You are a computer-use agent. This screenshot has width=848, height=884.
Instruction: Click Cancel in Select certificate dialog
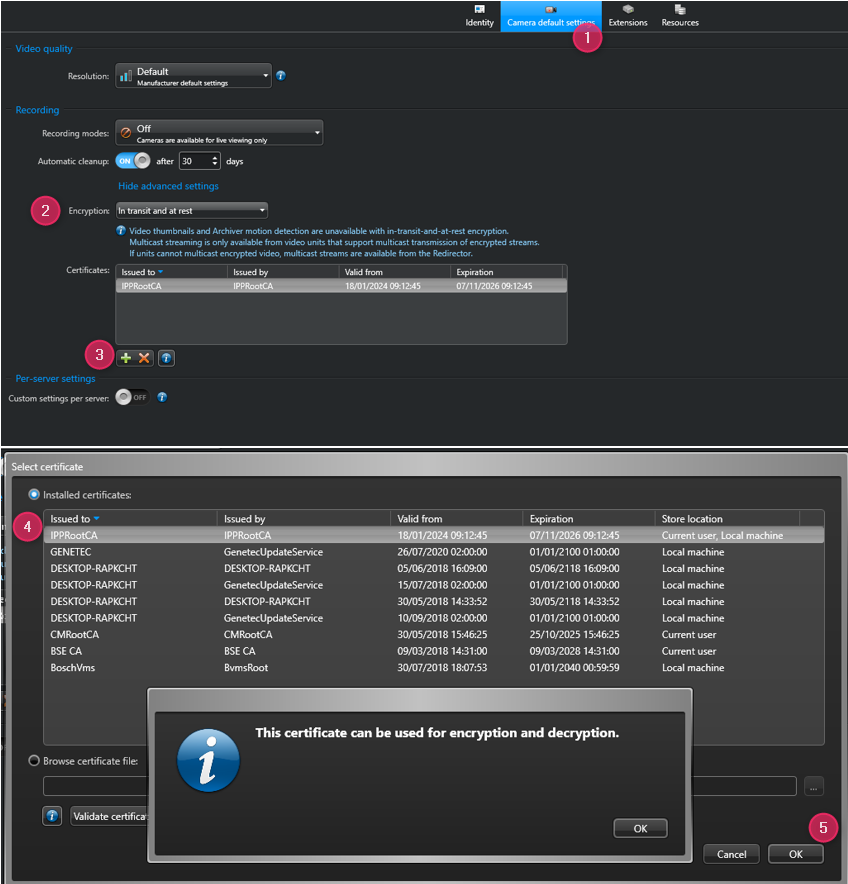coord(731,854)
